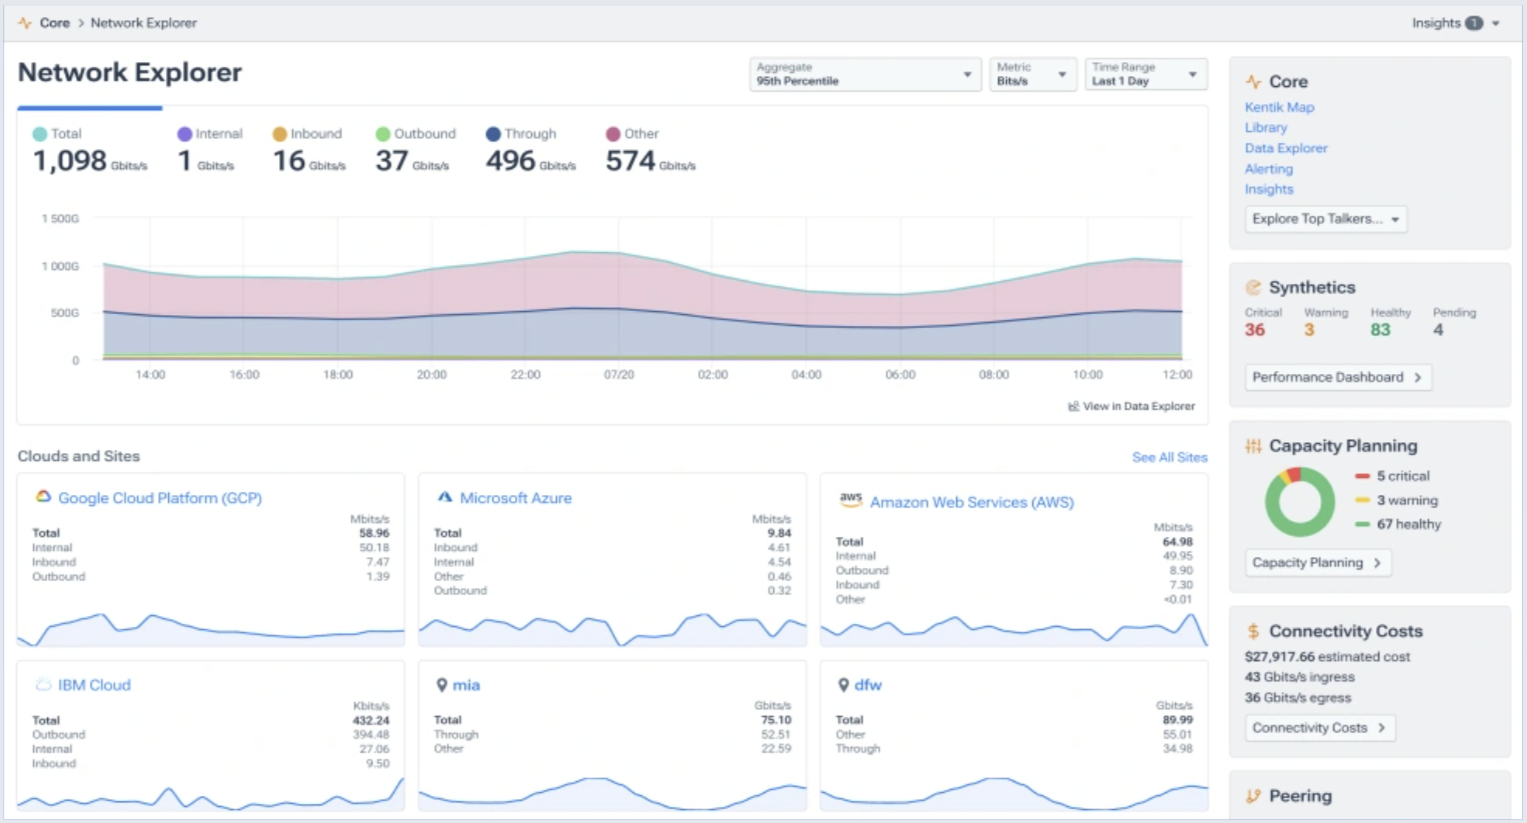
Task: Click the Google Cloud Platform logo icon
Action: (x=43, y=497)
